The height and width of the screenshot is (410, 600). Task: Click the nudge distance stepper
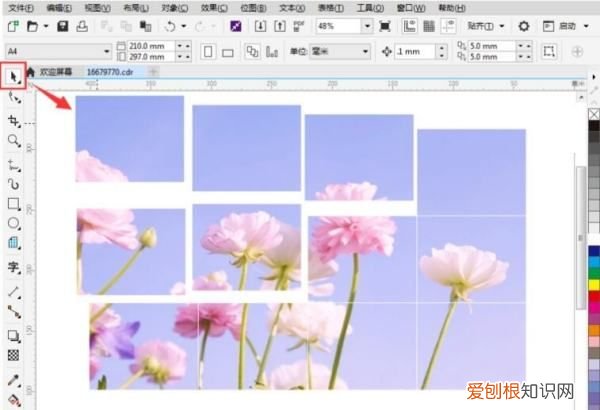coord(442,51)
